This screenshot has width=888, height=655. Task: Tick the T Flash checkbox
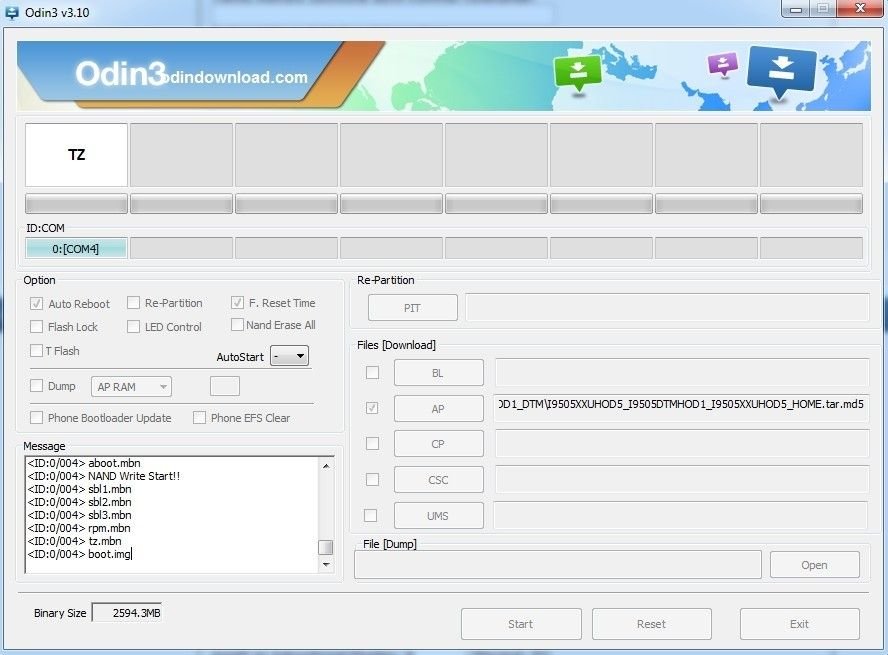pyautogui.click(x=36, y=350)
